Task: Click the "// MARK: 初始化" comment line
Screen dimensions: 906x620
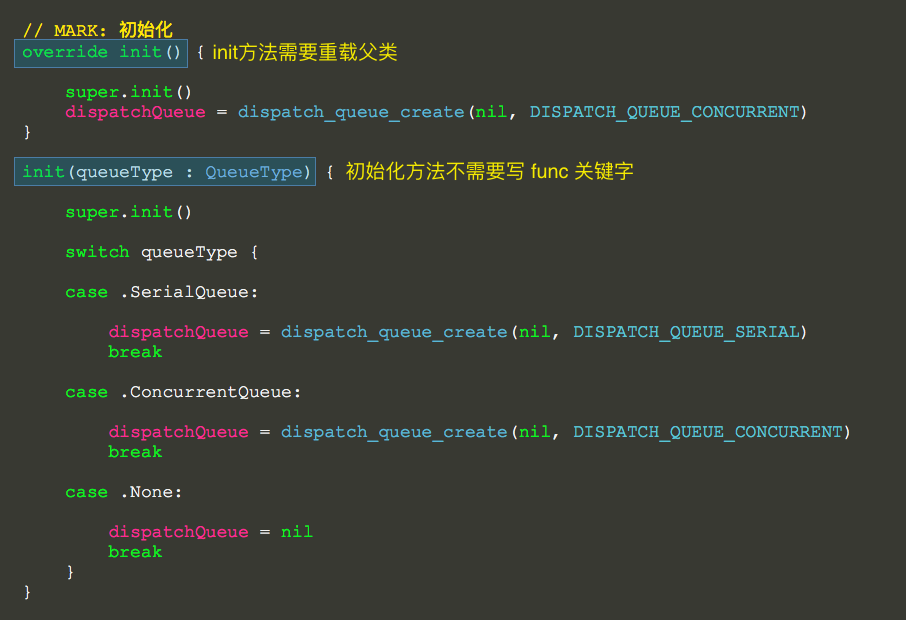Action: pos(97,29)
